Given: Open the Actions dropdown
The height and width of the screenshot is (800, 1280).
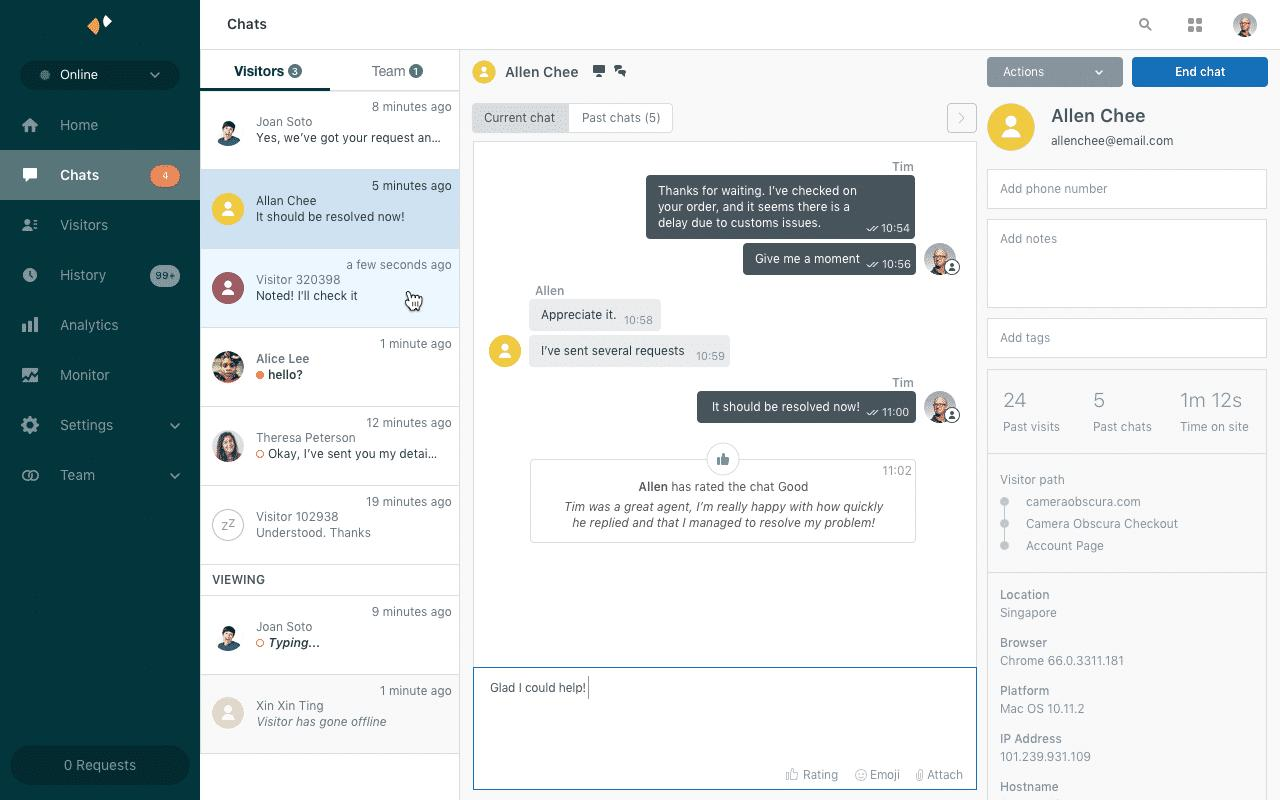Looking at the screenshot, I should click(x=1054, y=72).
